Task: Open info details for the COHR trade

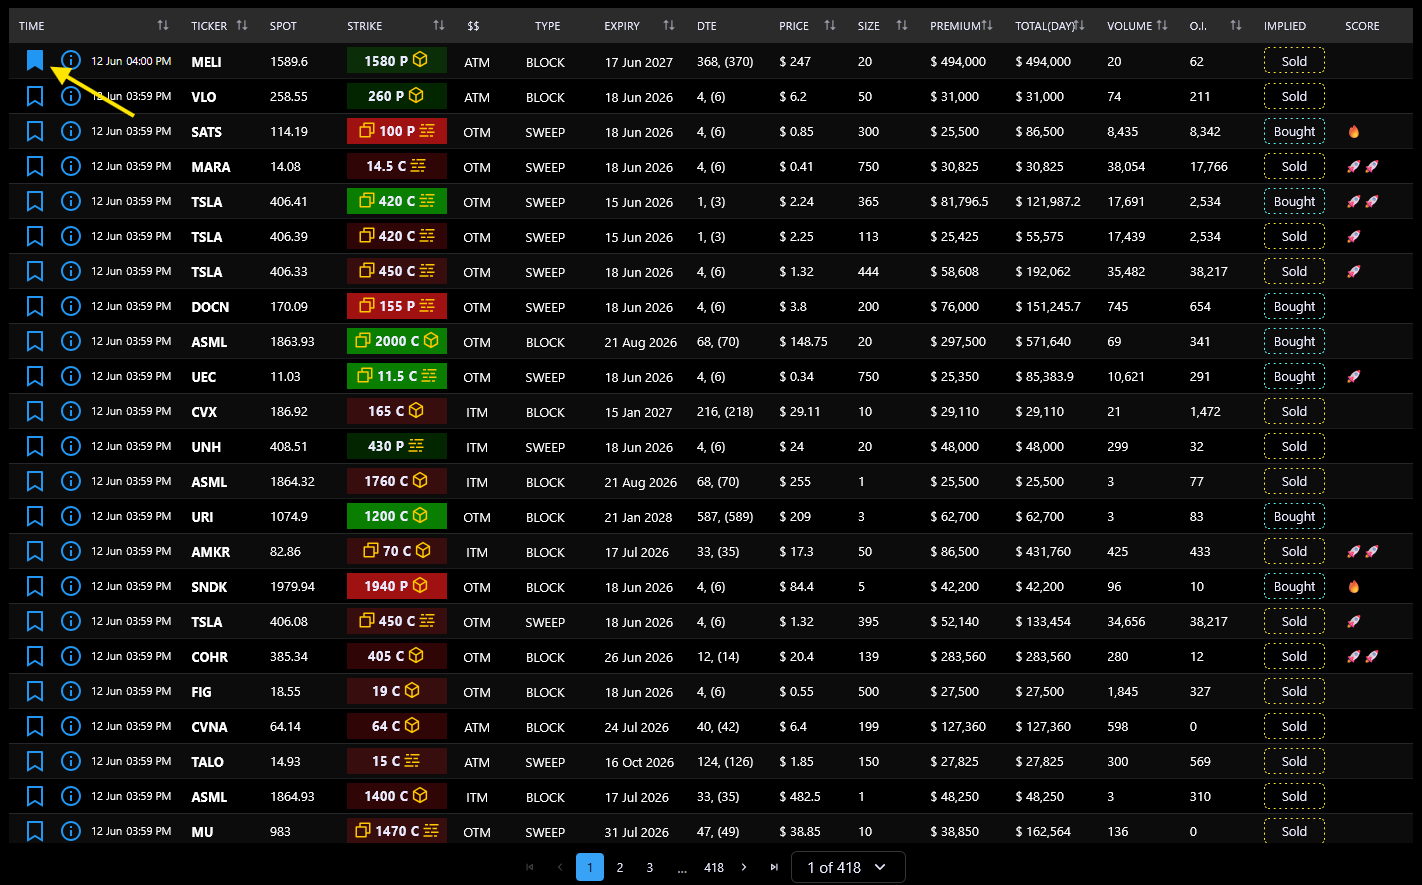Action: [70, 656]
